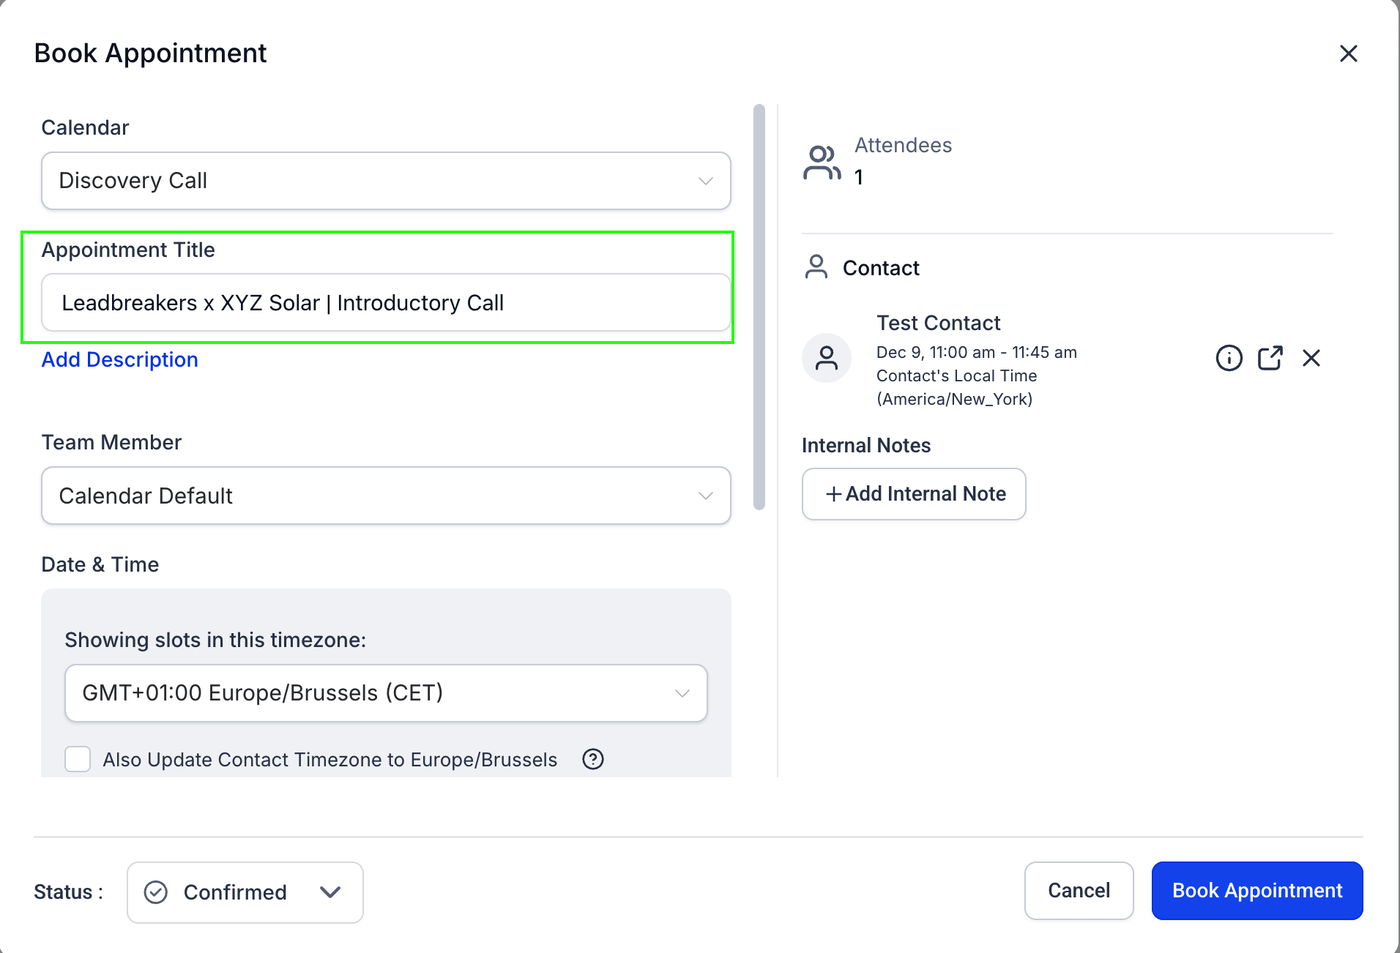Screen dimensions: 1400x953
Task: Click the Book Appointment button
Action: click(1256, 891)
